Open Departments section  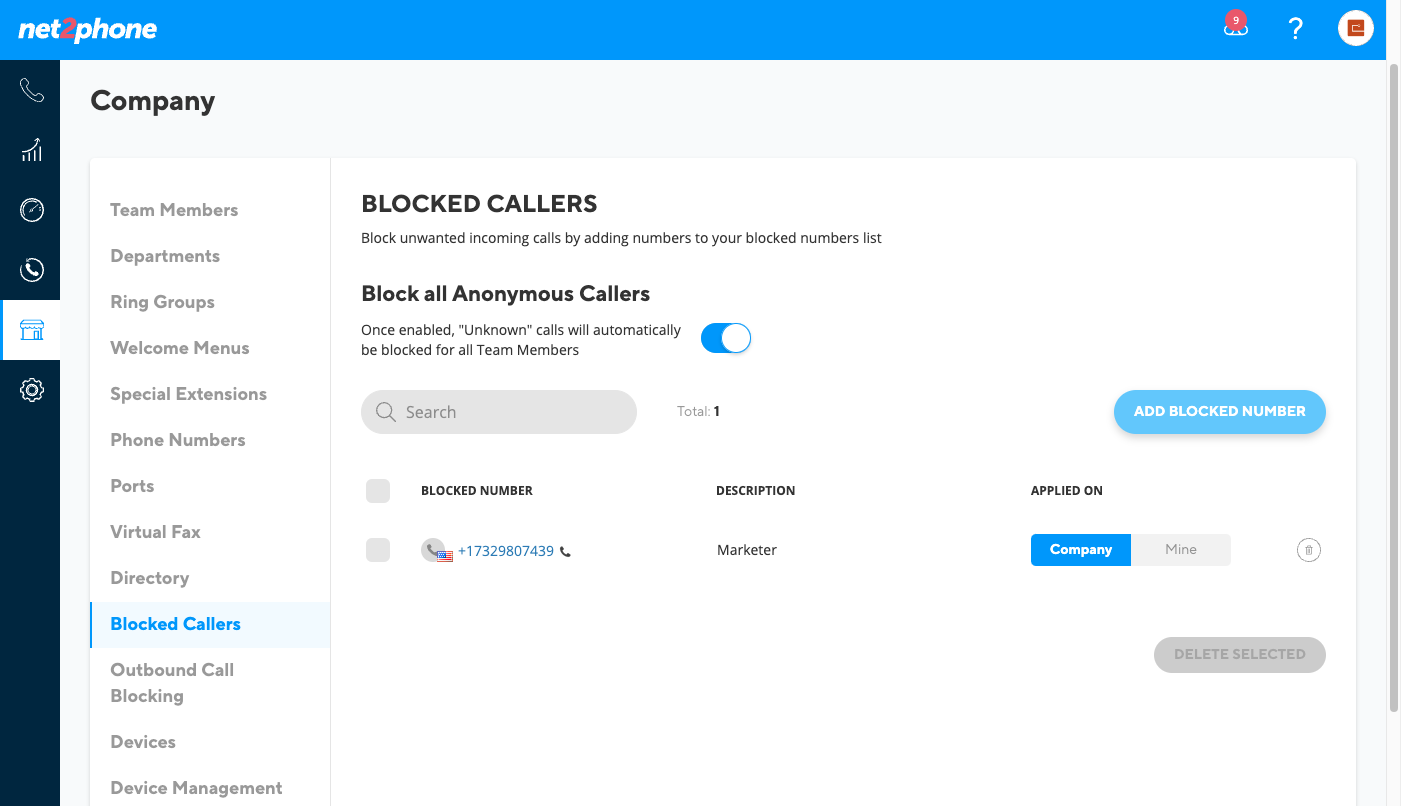click(x=165, y=256)
